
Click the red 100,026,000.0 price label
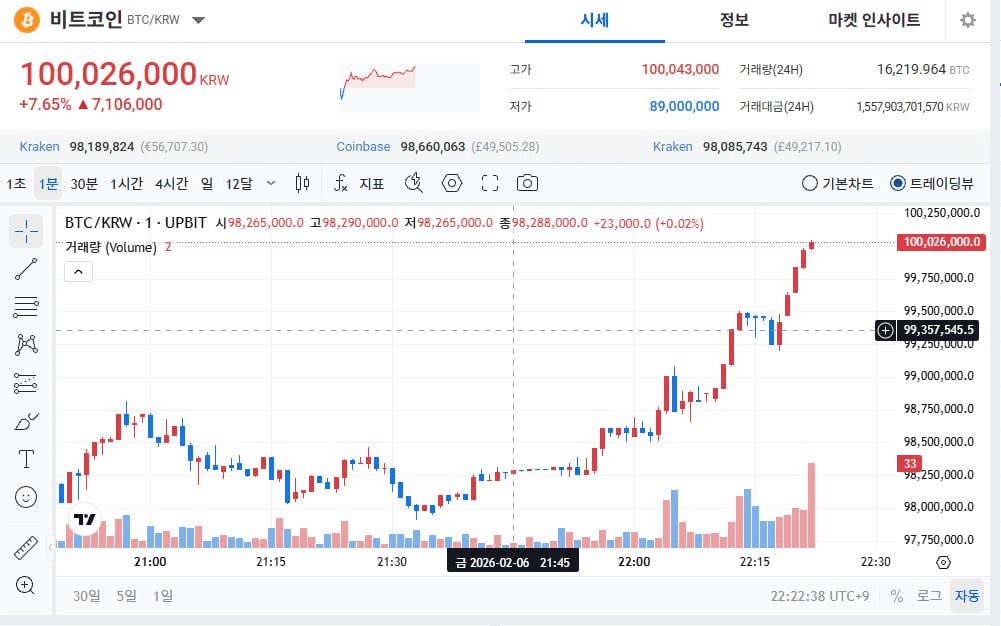coord(941,242)
